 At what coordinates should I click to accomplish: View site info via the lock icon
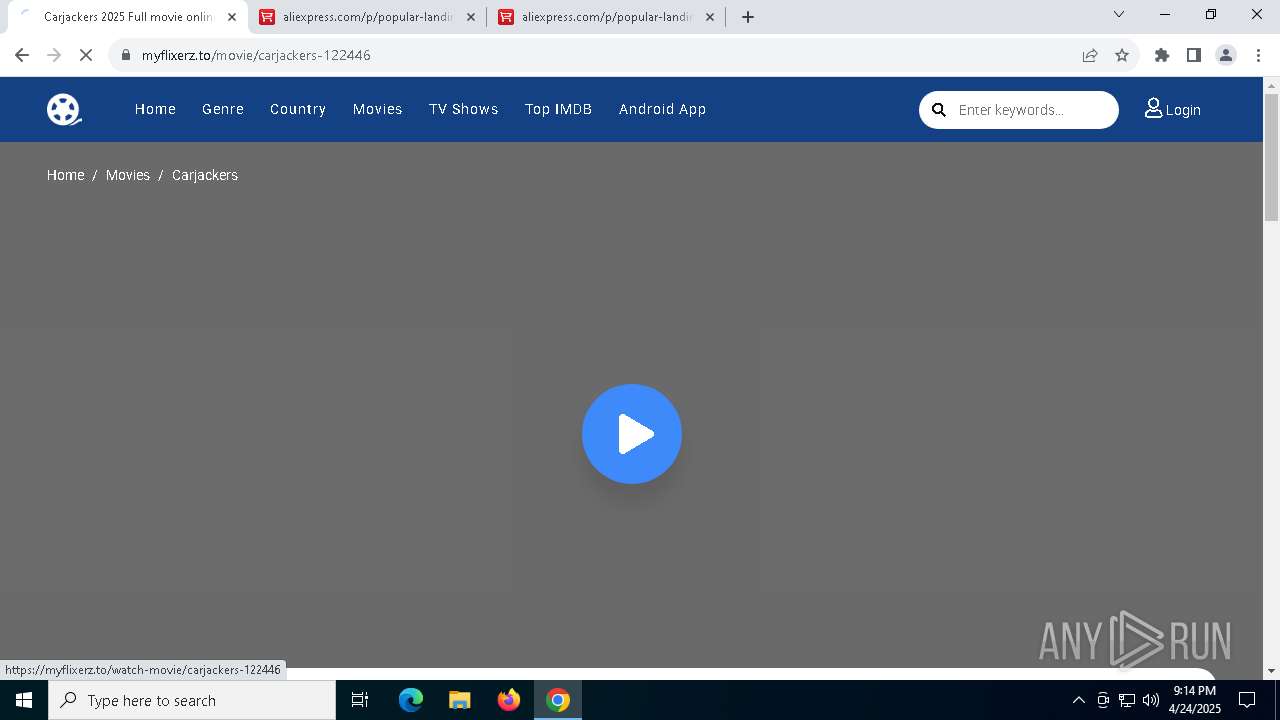126,55
